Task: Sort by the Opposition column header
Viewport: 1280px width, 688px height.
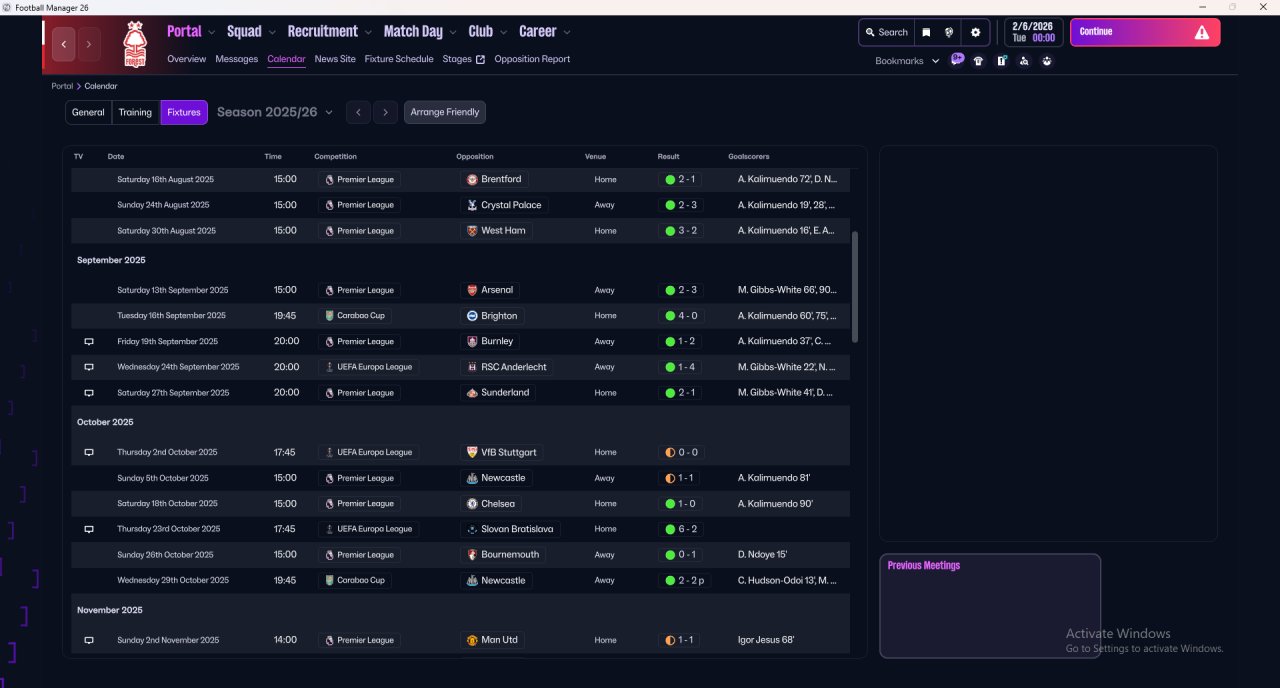Action: (475, 157)
